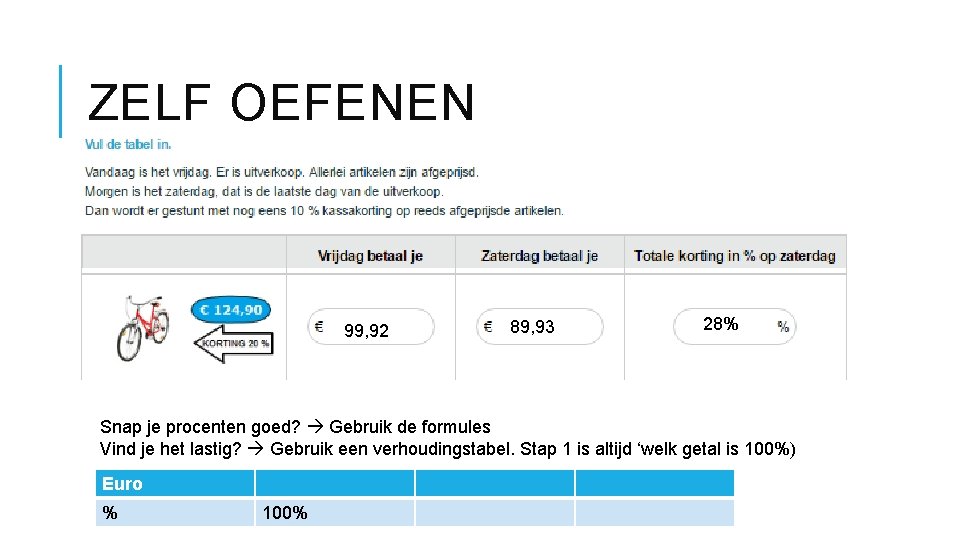Click the 'Euro' header cell in ratio table

175,483
